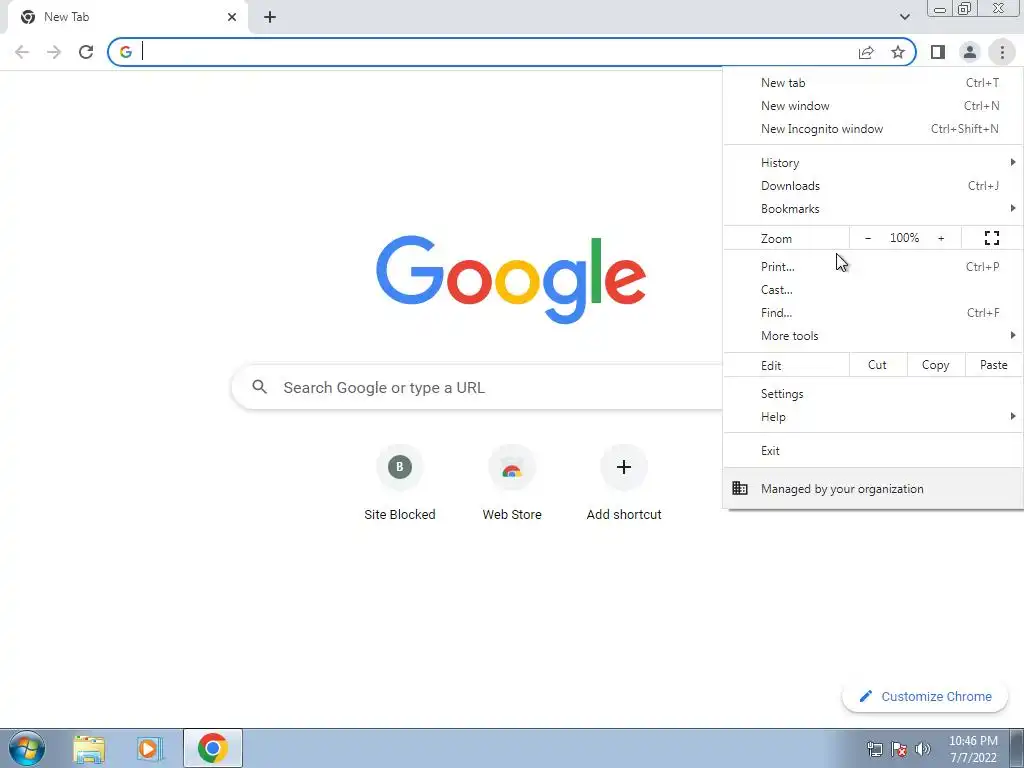Click the Google search box
Image resolution: width=1024 pixels, height=768 pixels.
[x=477, y=387]
